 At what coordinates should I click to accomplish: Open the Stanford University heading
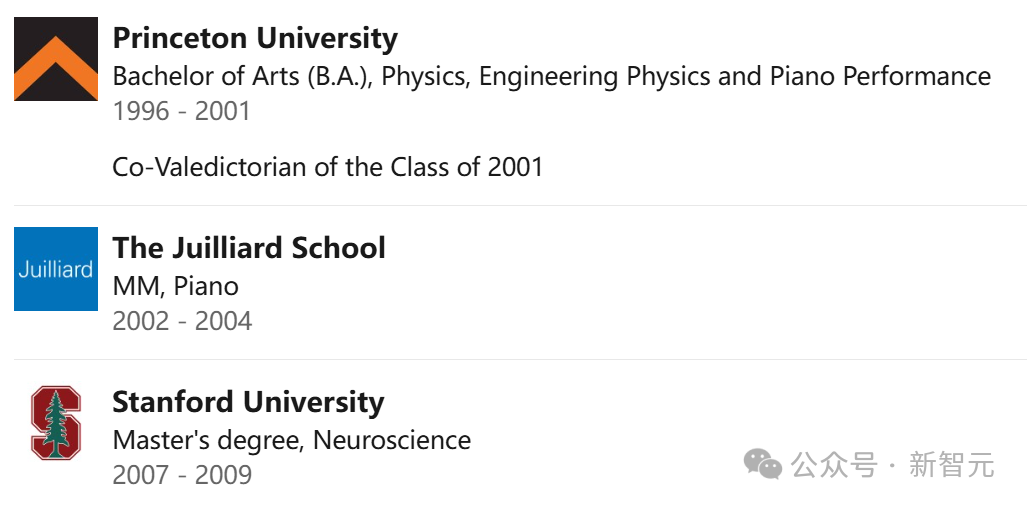click(x=248, y=402)
